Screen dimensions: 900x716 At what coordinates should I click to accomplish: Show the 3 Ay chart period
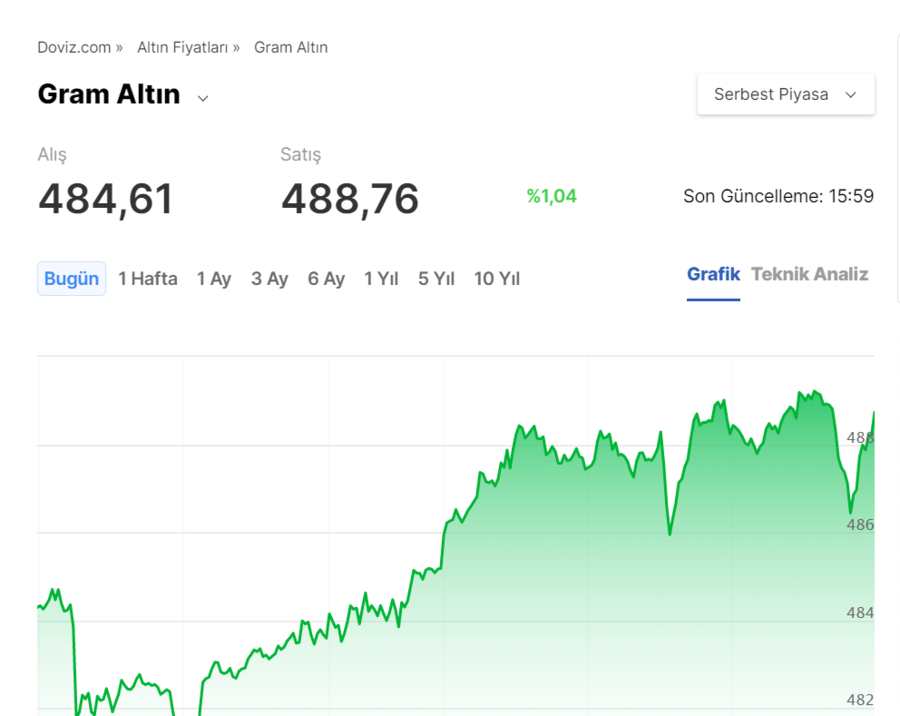coord(269,278)
